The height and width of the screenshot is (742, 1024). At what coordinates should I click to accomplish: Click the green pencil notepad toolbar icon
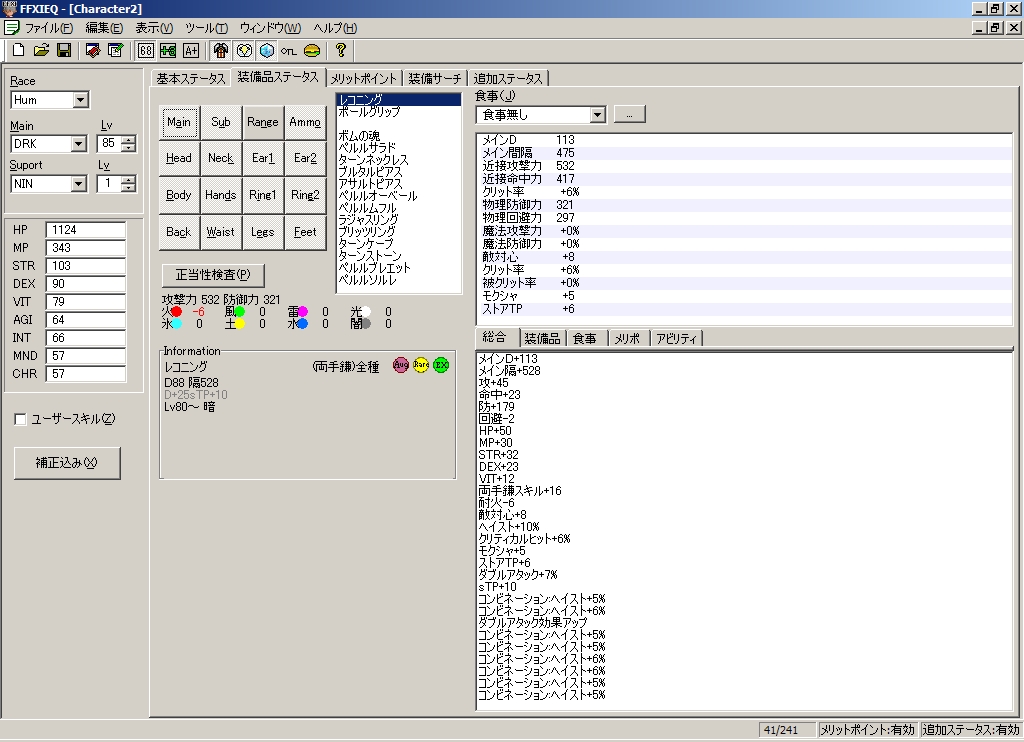point(116,50)
